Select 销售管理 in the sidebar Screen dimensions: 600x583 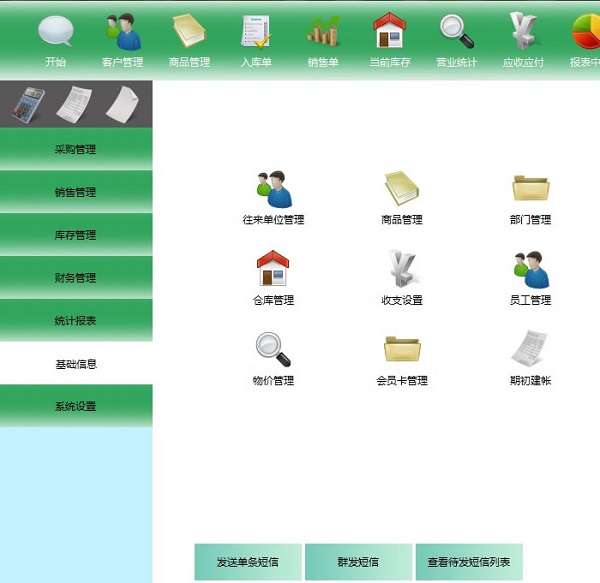pos(76,193)
